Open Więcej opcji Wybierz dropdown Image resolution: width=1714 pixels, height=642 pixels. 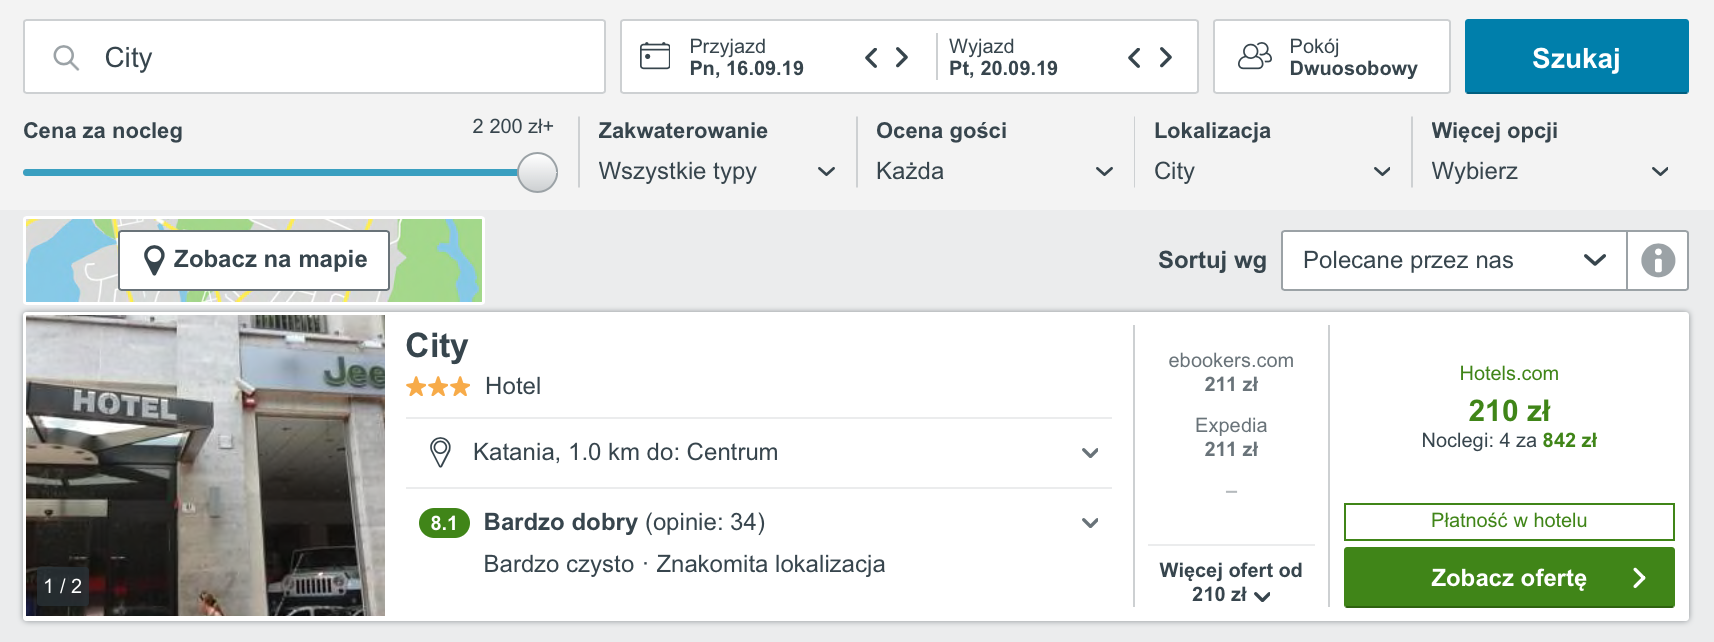coord(1550,171)
